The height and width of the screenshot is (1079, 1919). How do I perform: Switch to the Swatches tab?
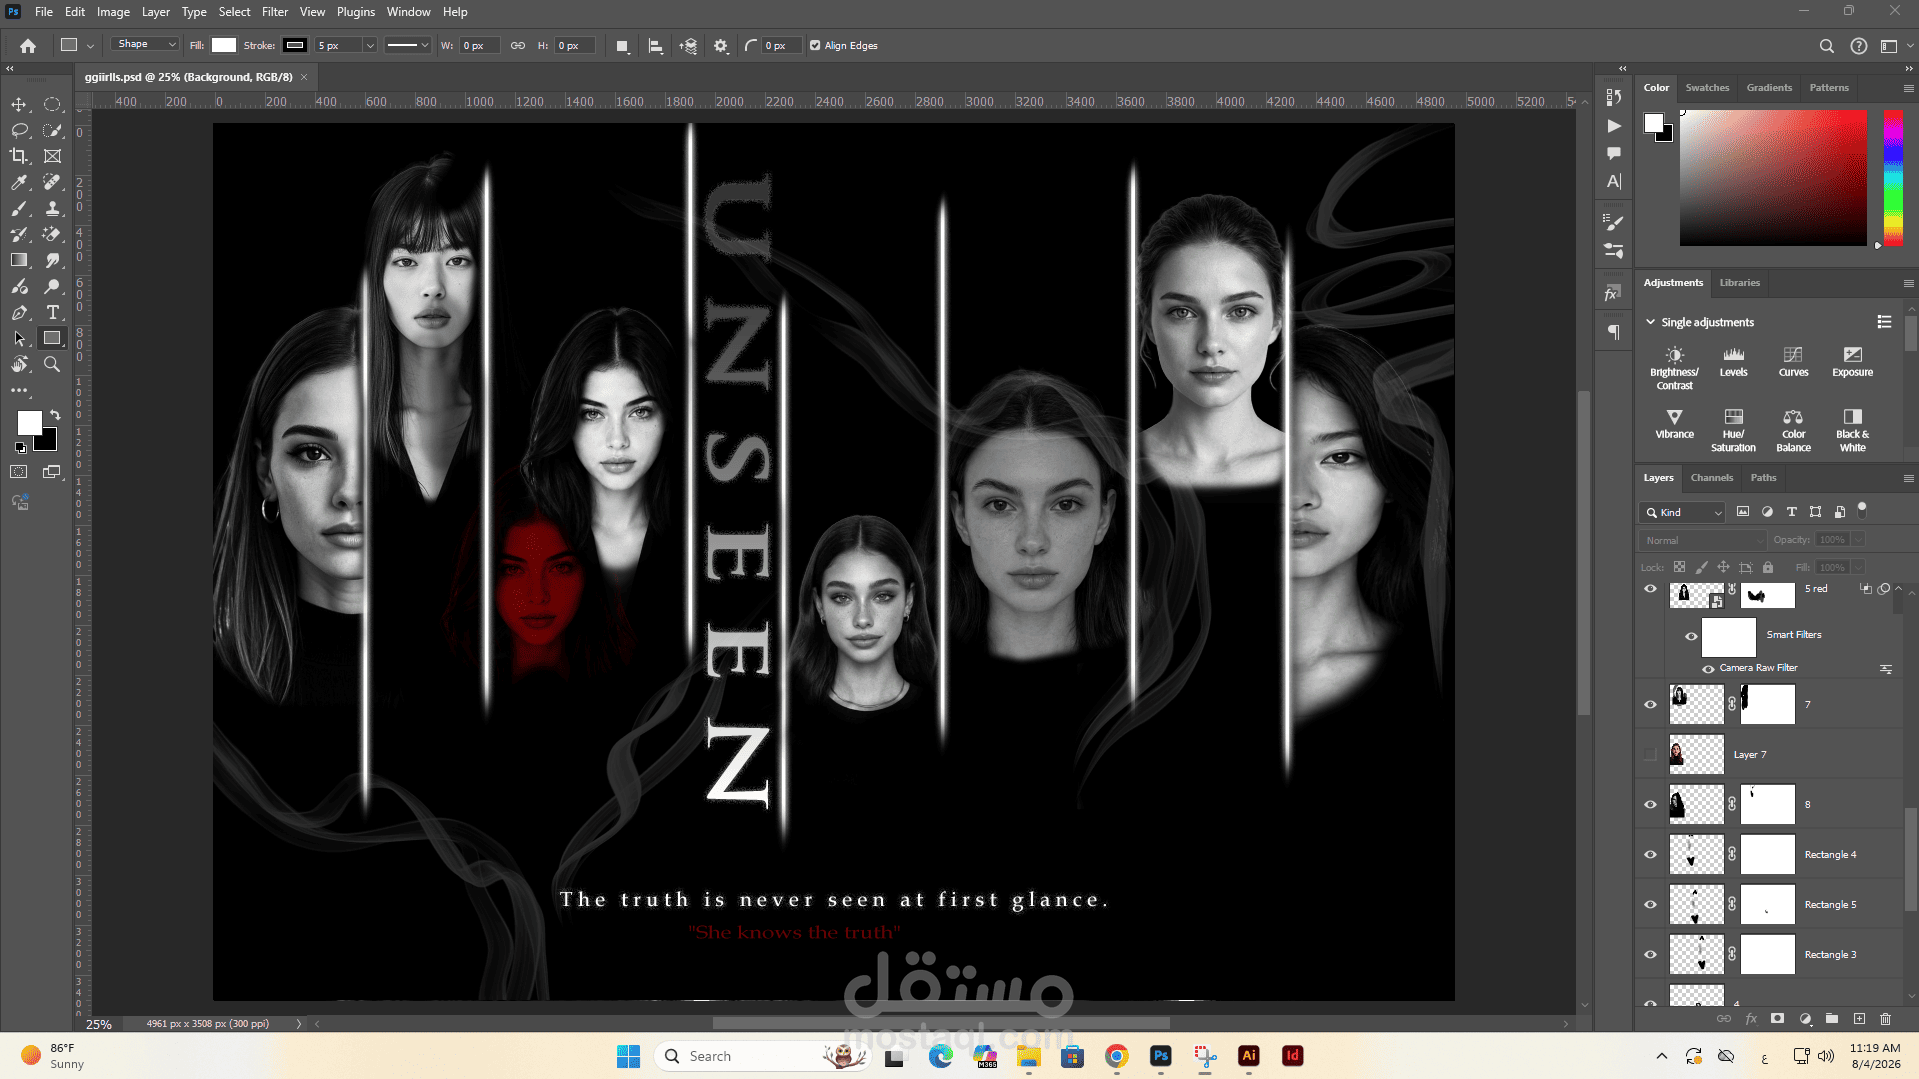pos(1707,87)
